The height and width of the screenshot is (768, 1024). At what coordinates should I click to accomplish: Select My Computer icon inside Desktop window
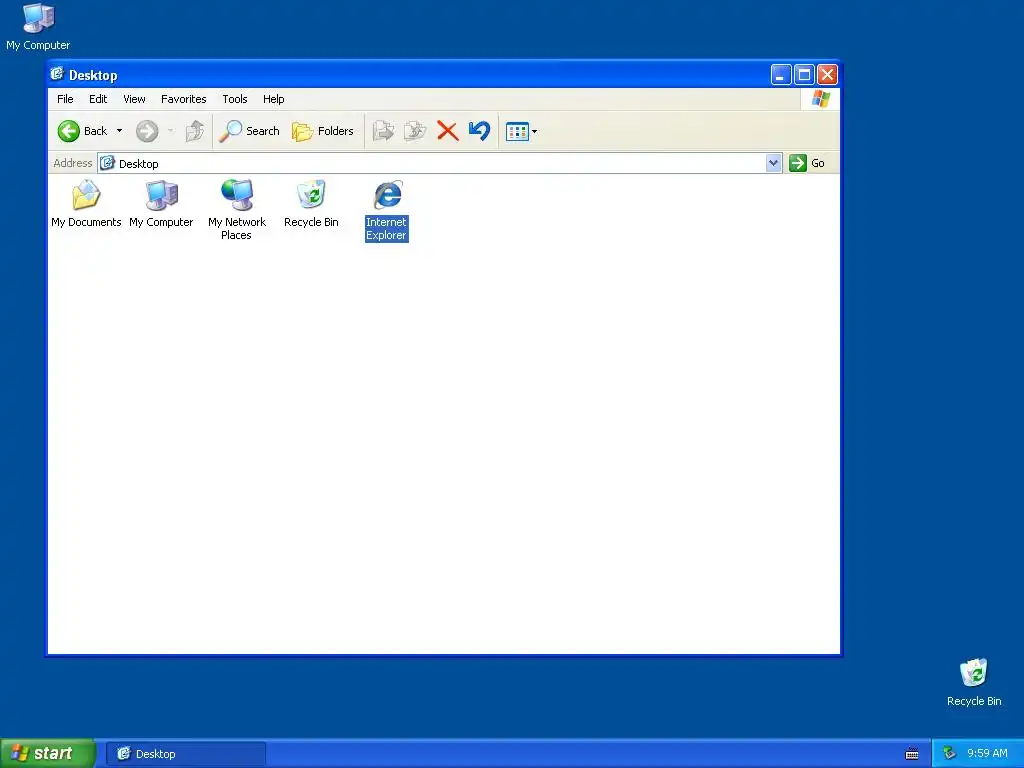[x=161, y=204]
